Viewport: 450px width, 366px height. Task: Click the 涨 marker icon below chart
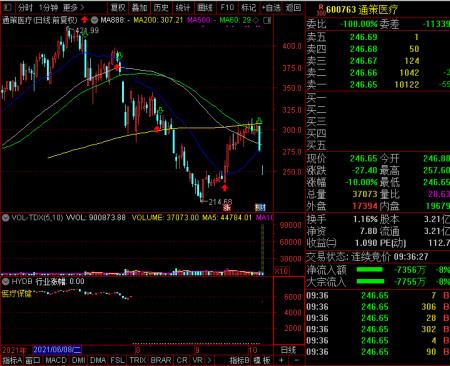click(227, 207)
